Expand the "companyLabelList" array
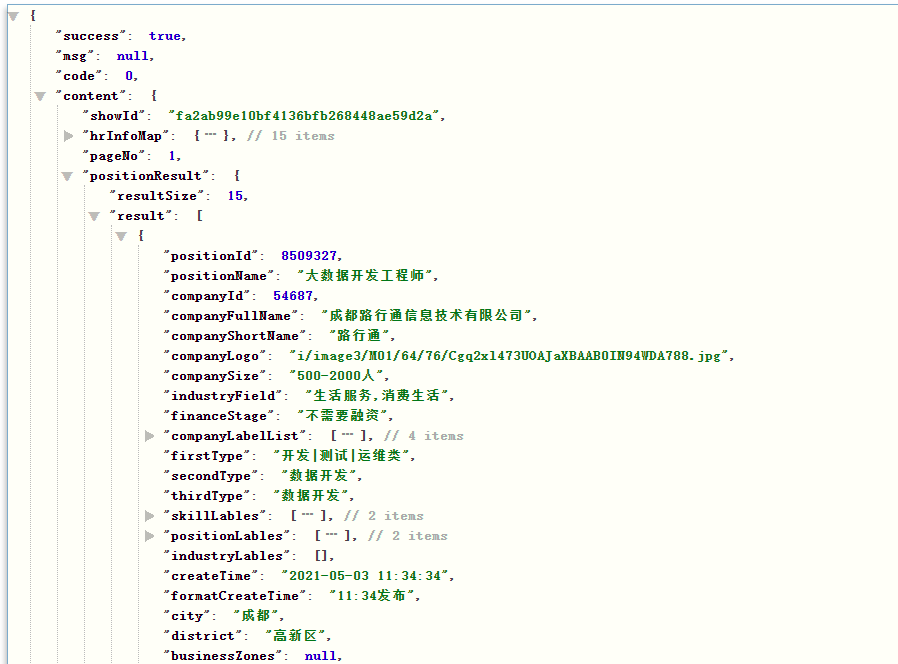 (149, 436)
